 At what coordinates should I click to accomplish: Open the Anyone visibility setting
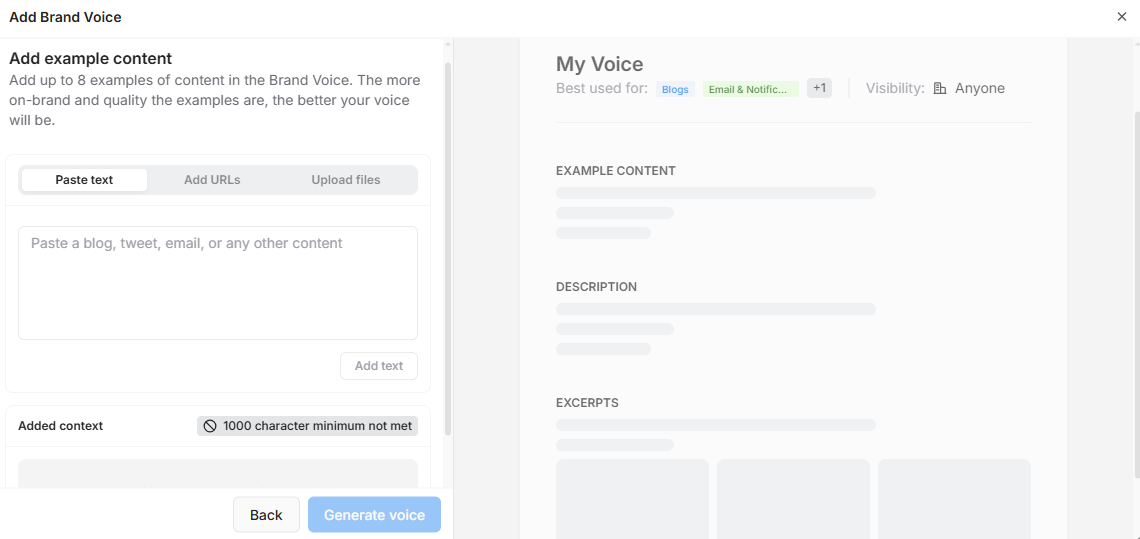tap(979, 88)
